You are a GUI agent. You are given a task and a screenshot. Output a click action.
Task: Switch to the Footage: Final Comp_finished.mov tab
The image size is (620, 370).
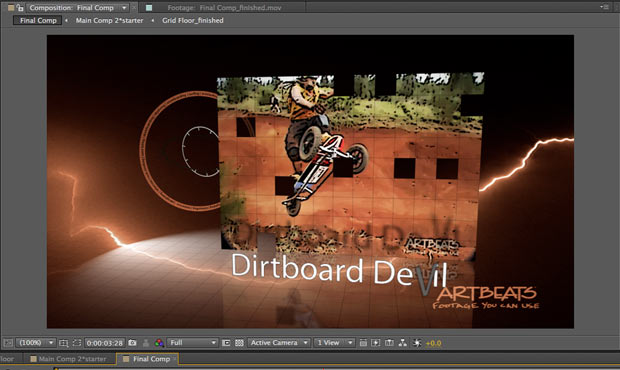click(224, 8)
